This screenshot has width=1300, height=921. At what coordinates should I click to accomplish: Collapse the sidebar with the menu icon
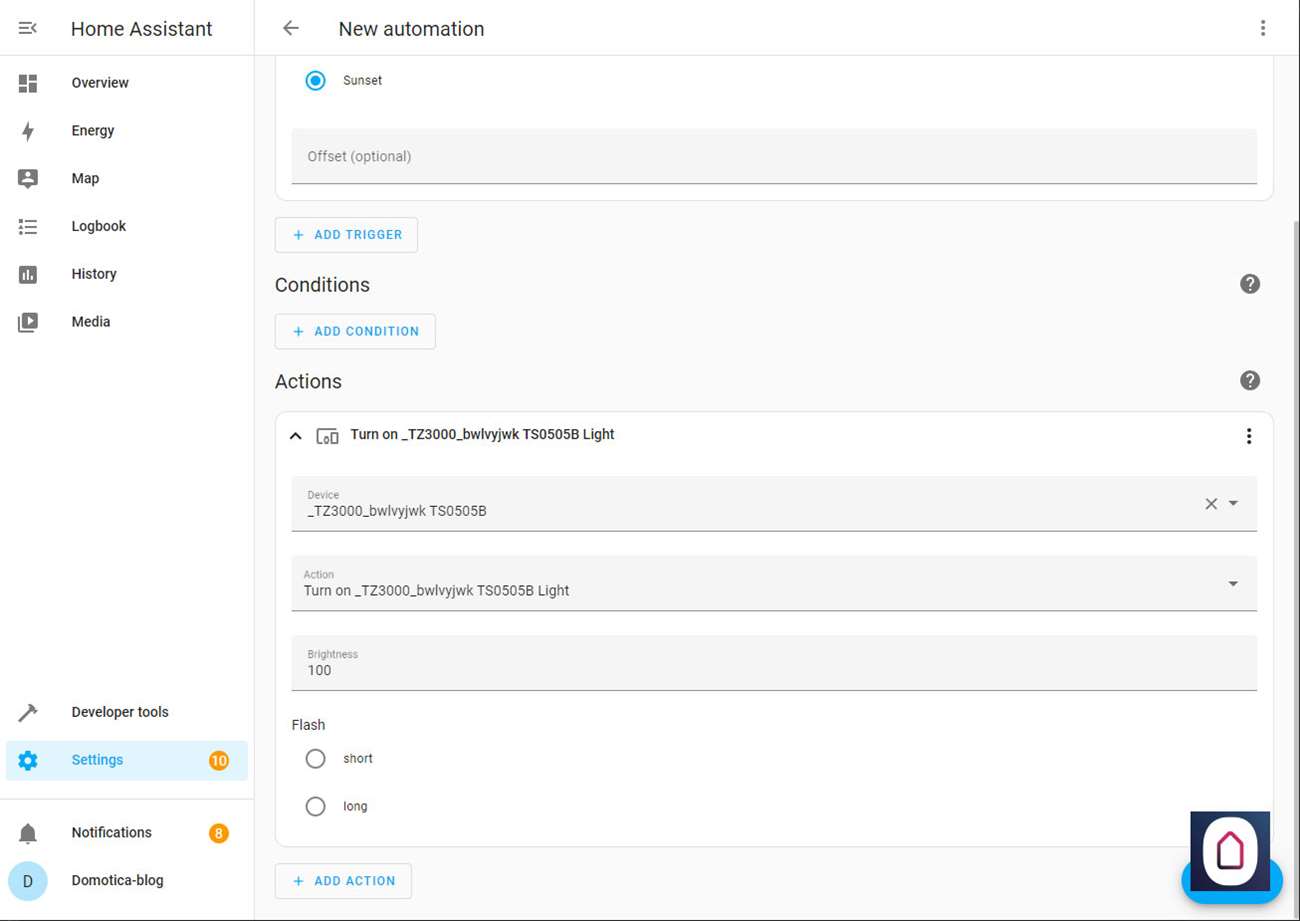pyautogui.click(x=28, y=29)
